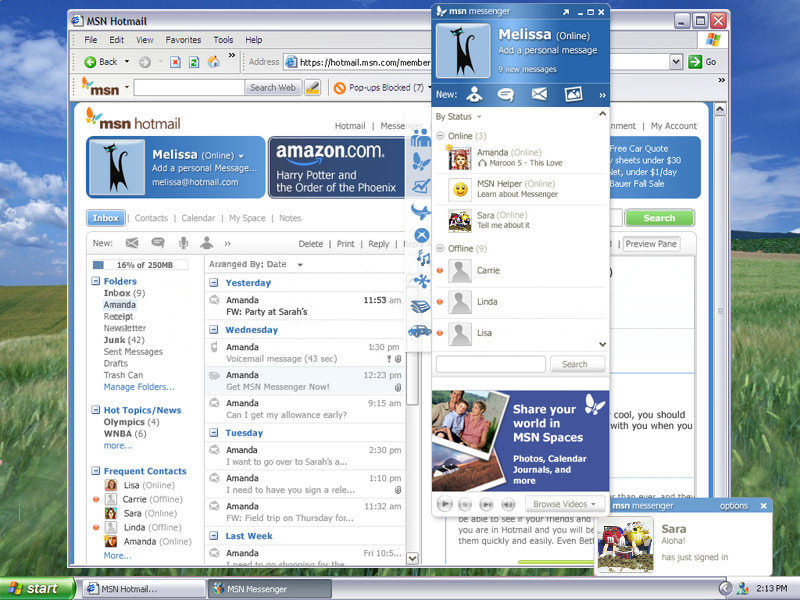Click the Search button in Messenger

coord(575,364)
